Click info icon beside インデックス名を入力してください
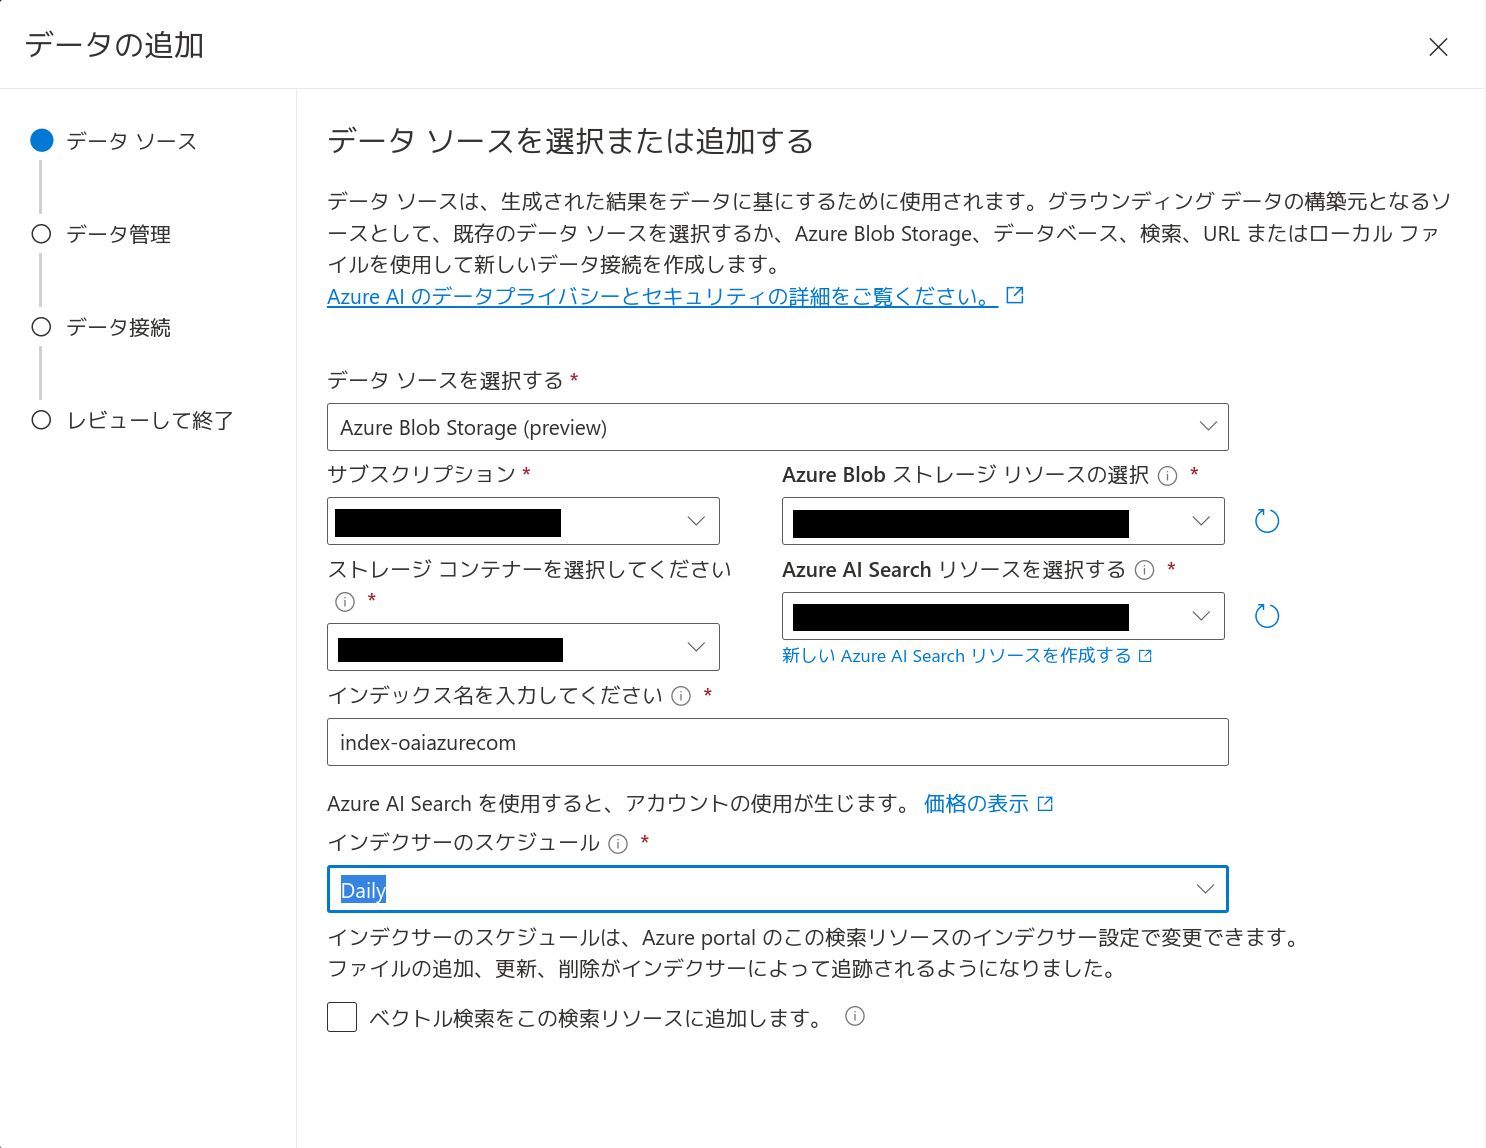Viewport: 1486px width, 1148px height. point(681,696)
